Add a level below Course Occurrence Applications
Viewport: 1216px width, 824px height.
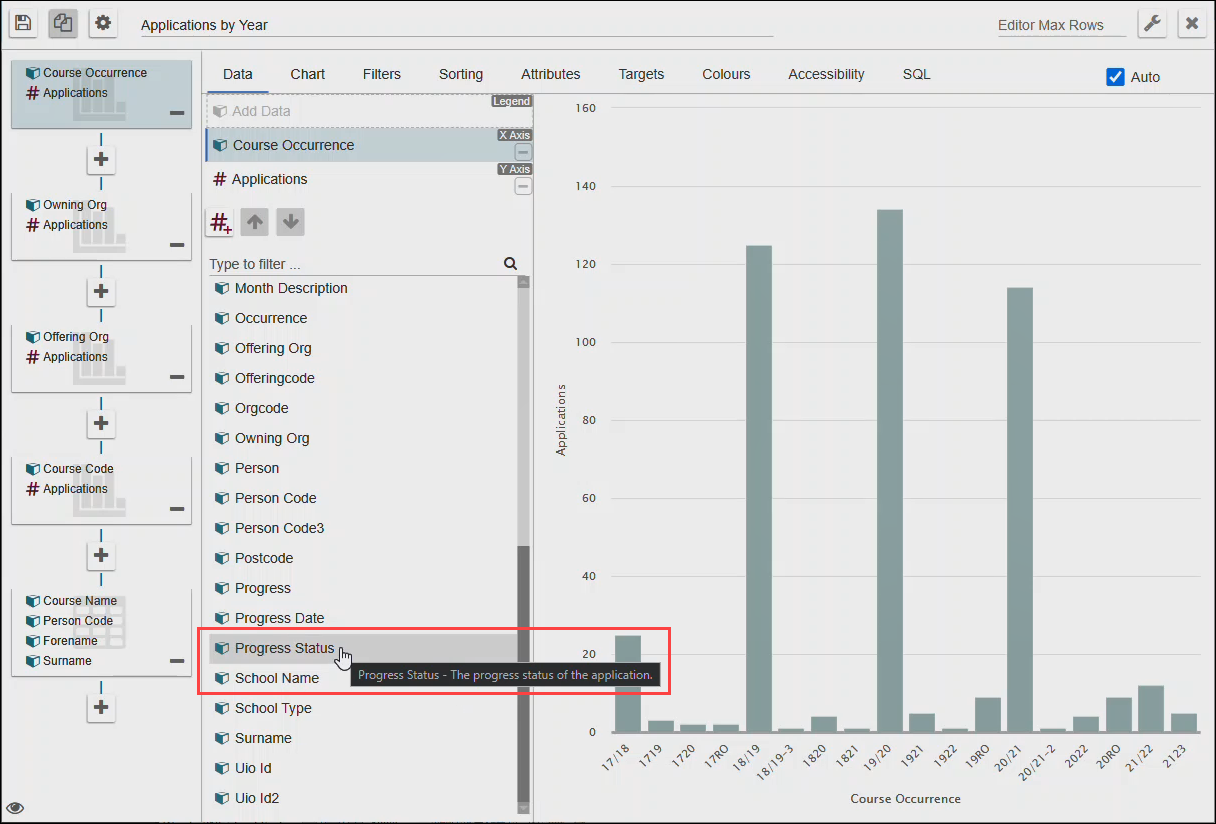coord(100,159)
